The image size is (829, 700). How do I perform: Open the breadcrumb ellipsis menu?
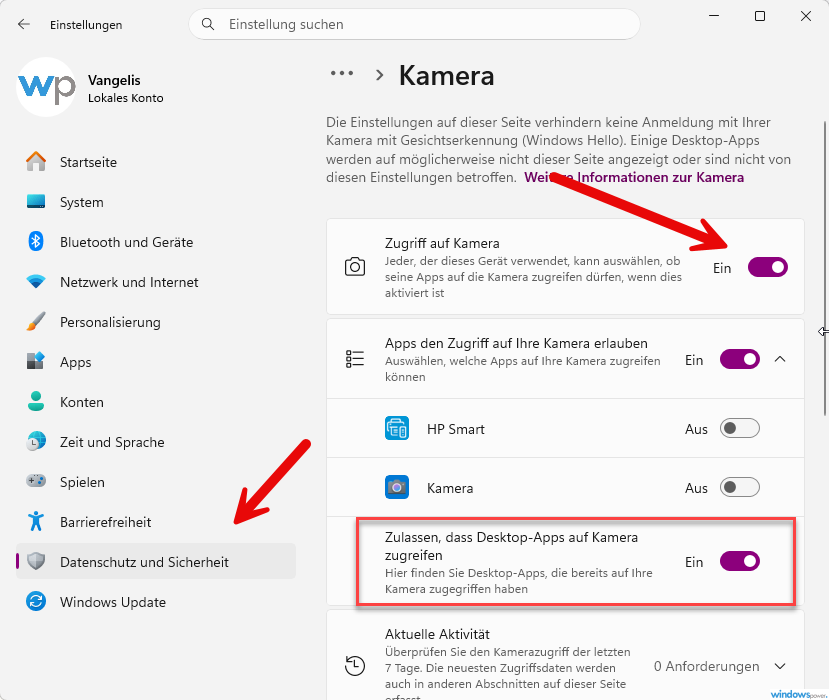341,72
